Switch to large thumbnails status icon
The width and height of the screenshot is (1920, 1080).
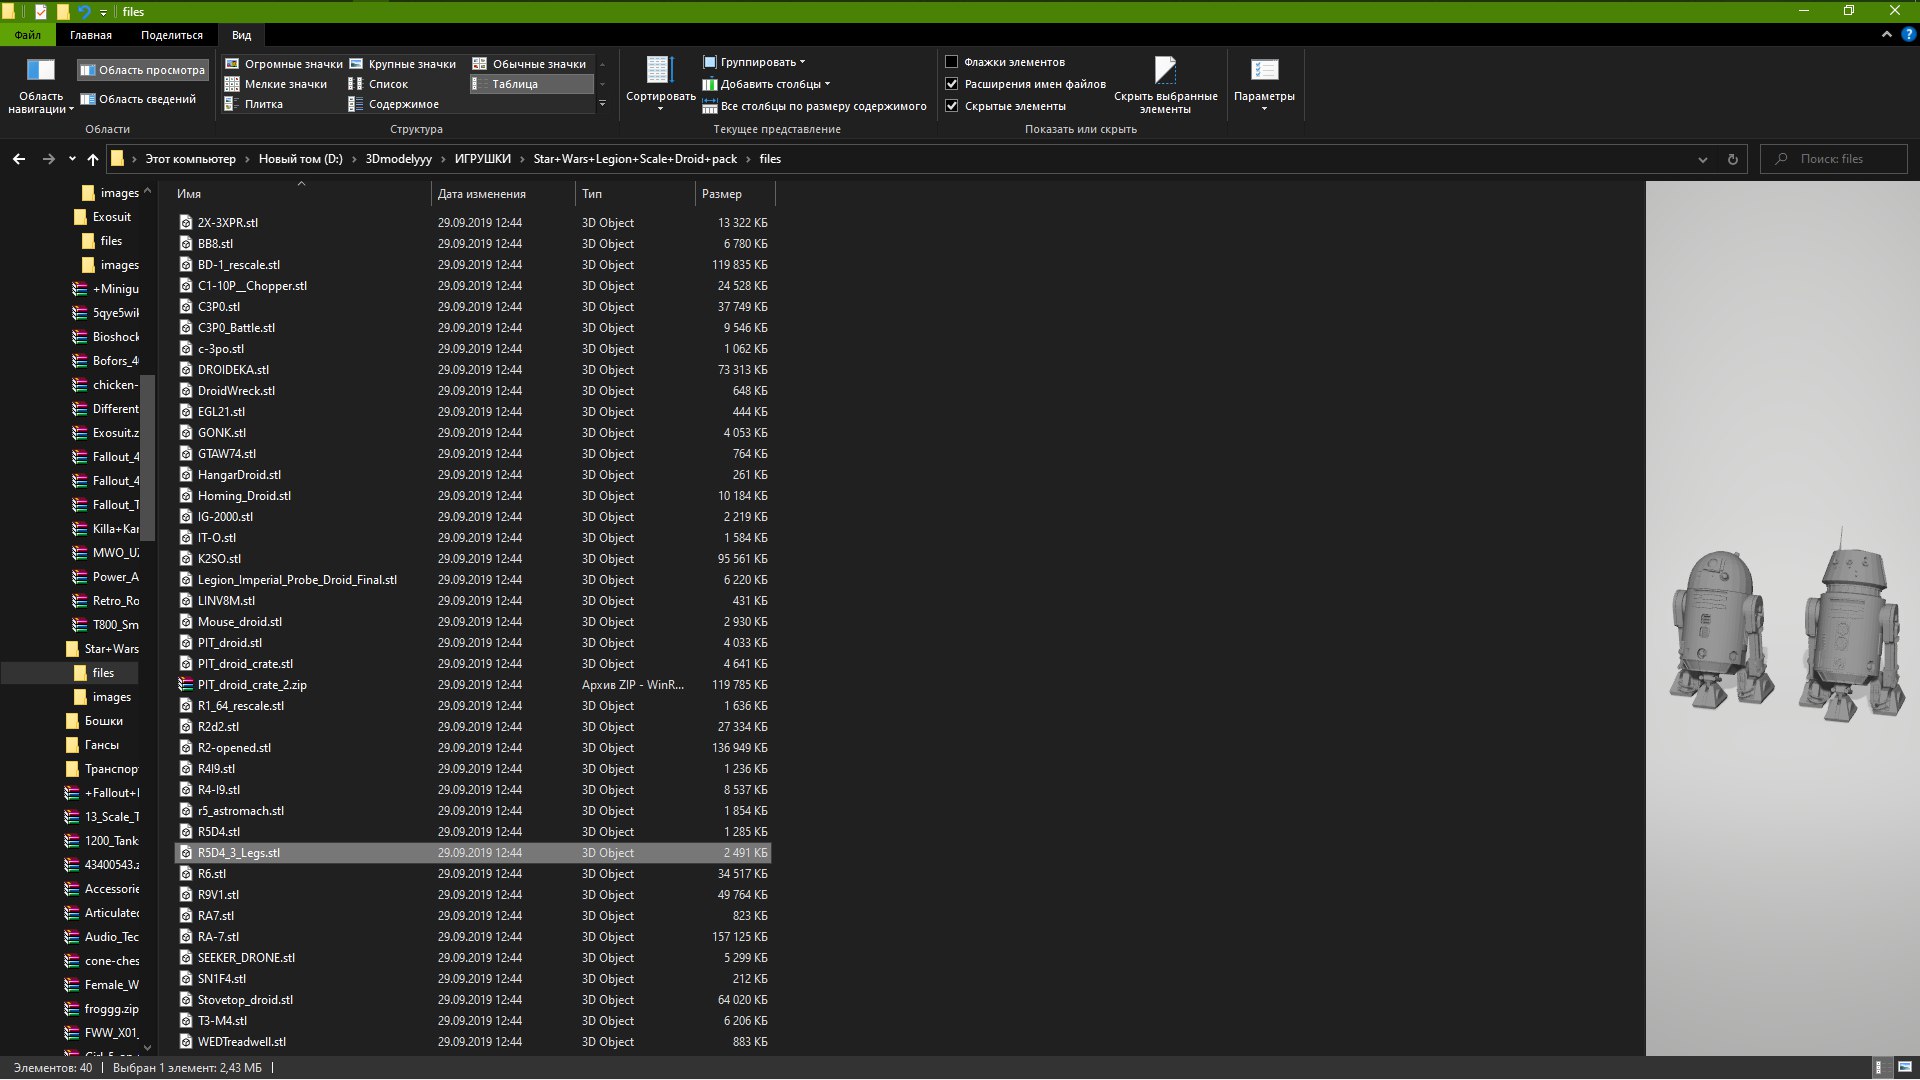pos(1905,1068)
